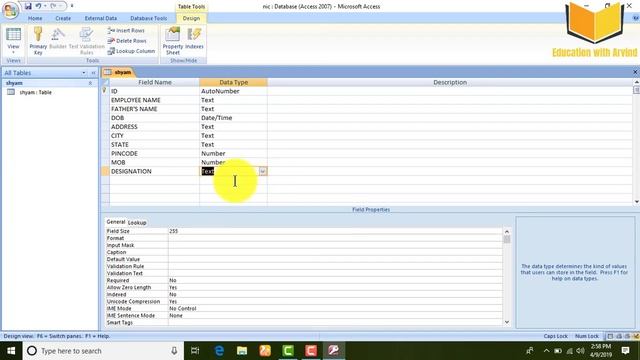
Task: Select the Design ribbon tab
Action: [191, 18]
